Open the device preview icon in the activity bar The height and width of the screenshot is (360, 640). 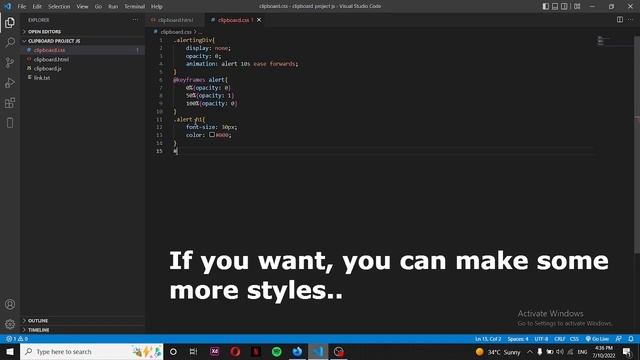(10, 123)
